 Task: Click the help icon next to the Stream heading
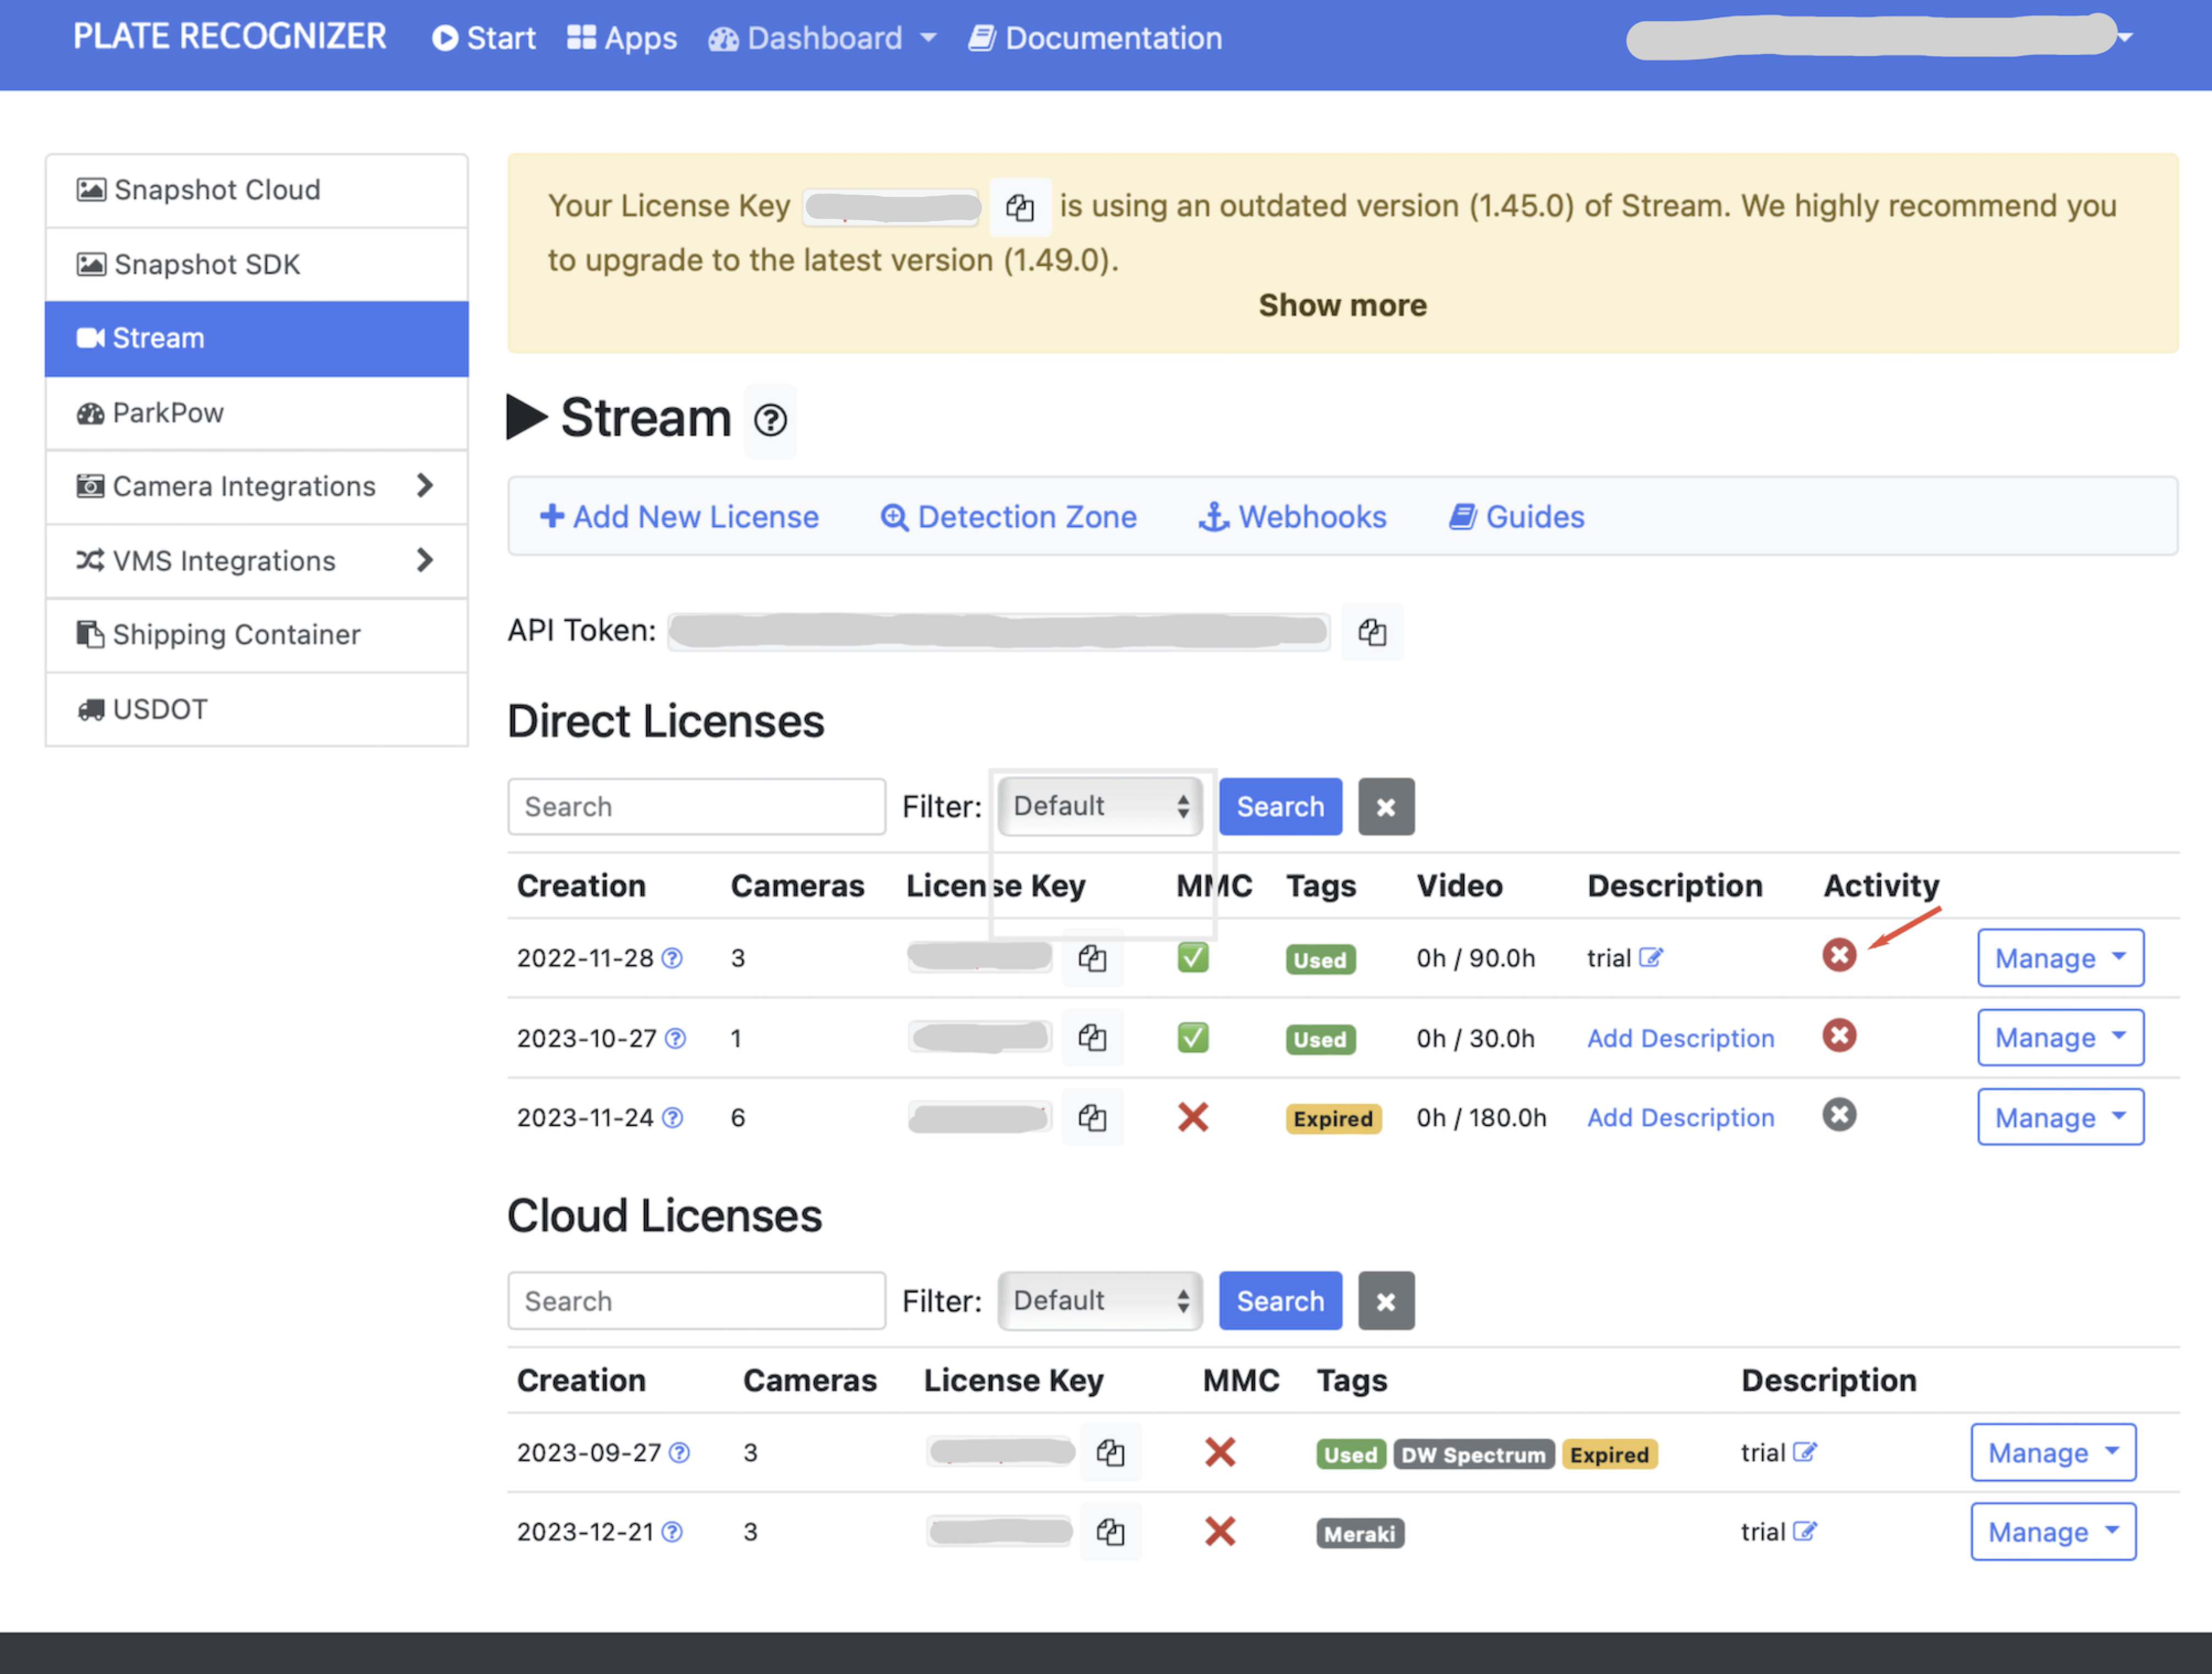pyautogui.click(x=769, y=420)
